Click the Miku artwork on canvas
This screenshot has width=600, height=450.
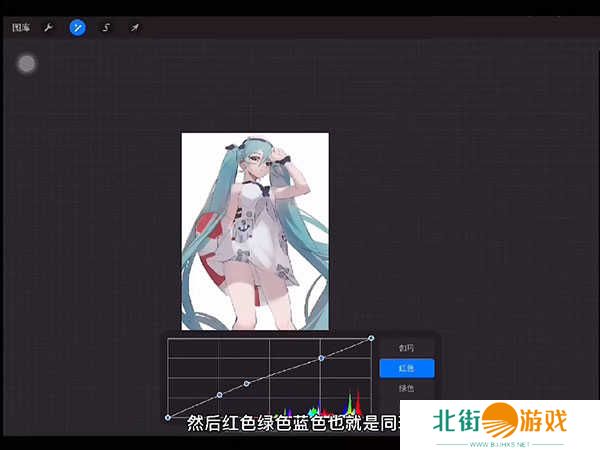coord(255,230)
